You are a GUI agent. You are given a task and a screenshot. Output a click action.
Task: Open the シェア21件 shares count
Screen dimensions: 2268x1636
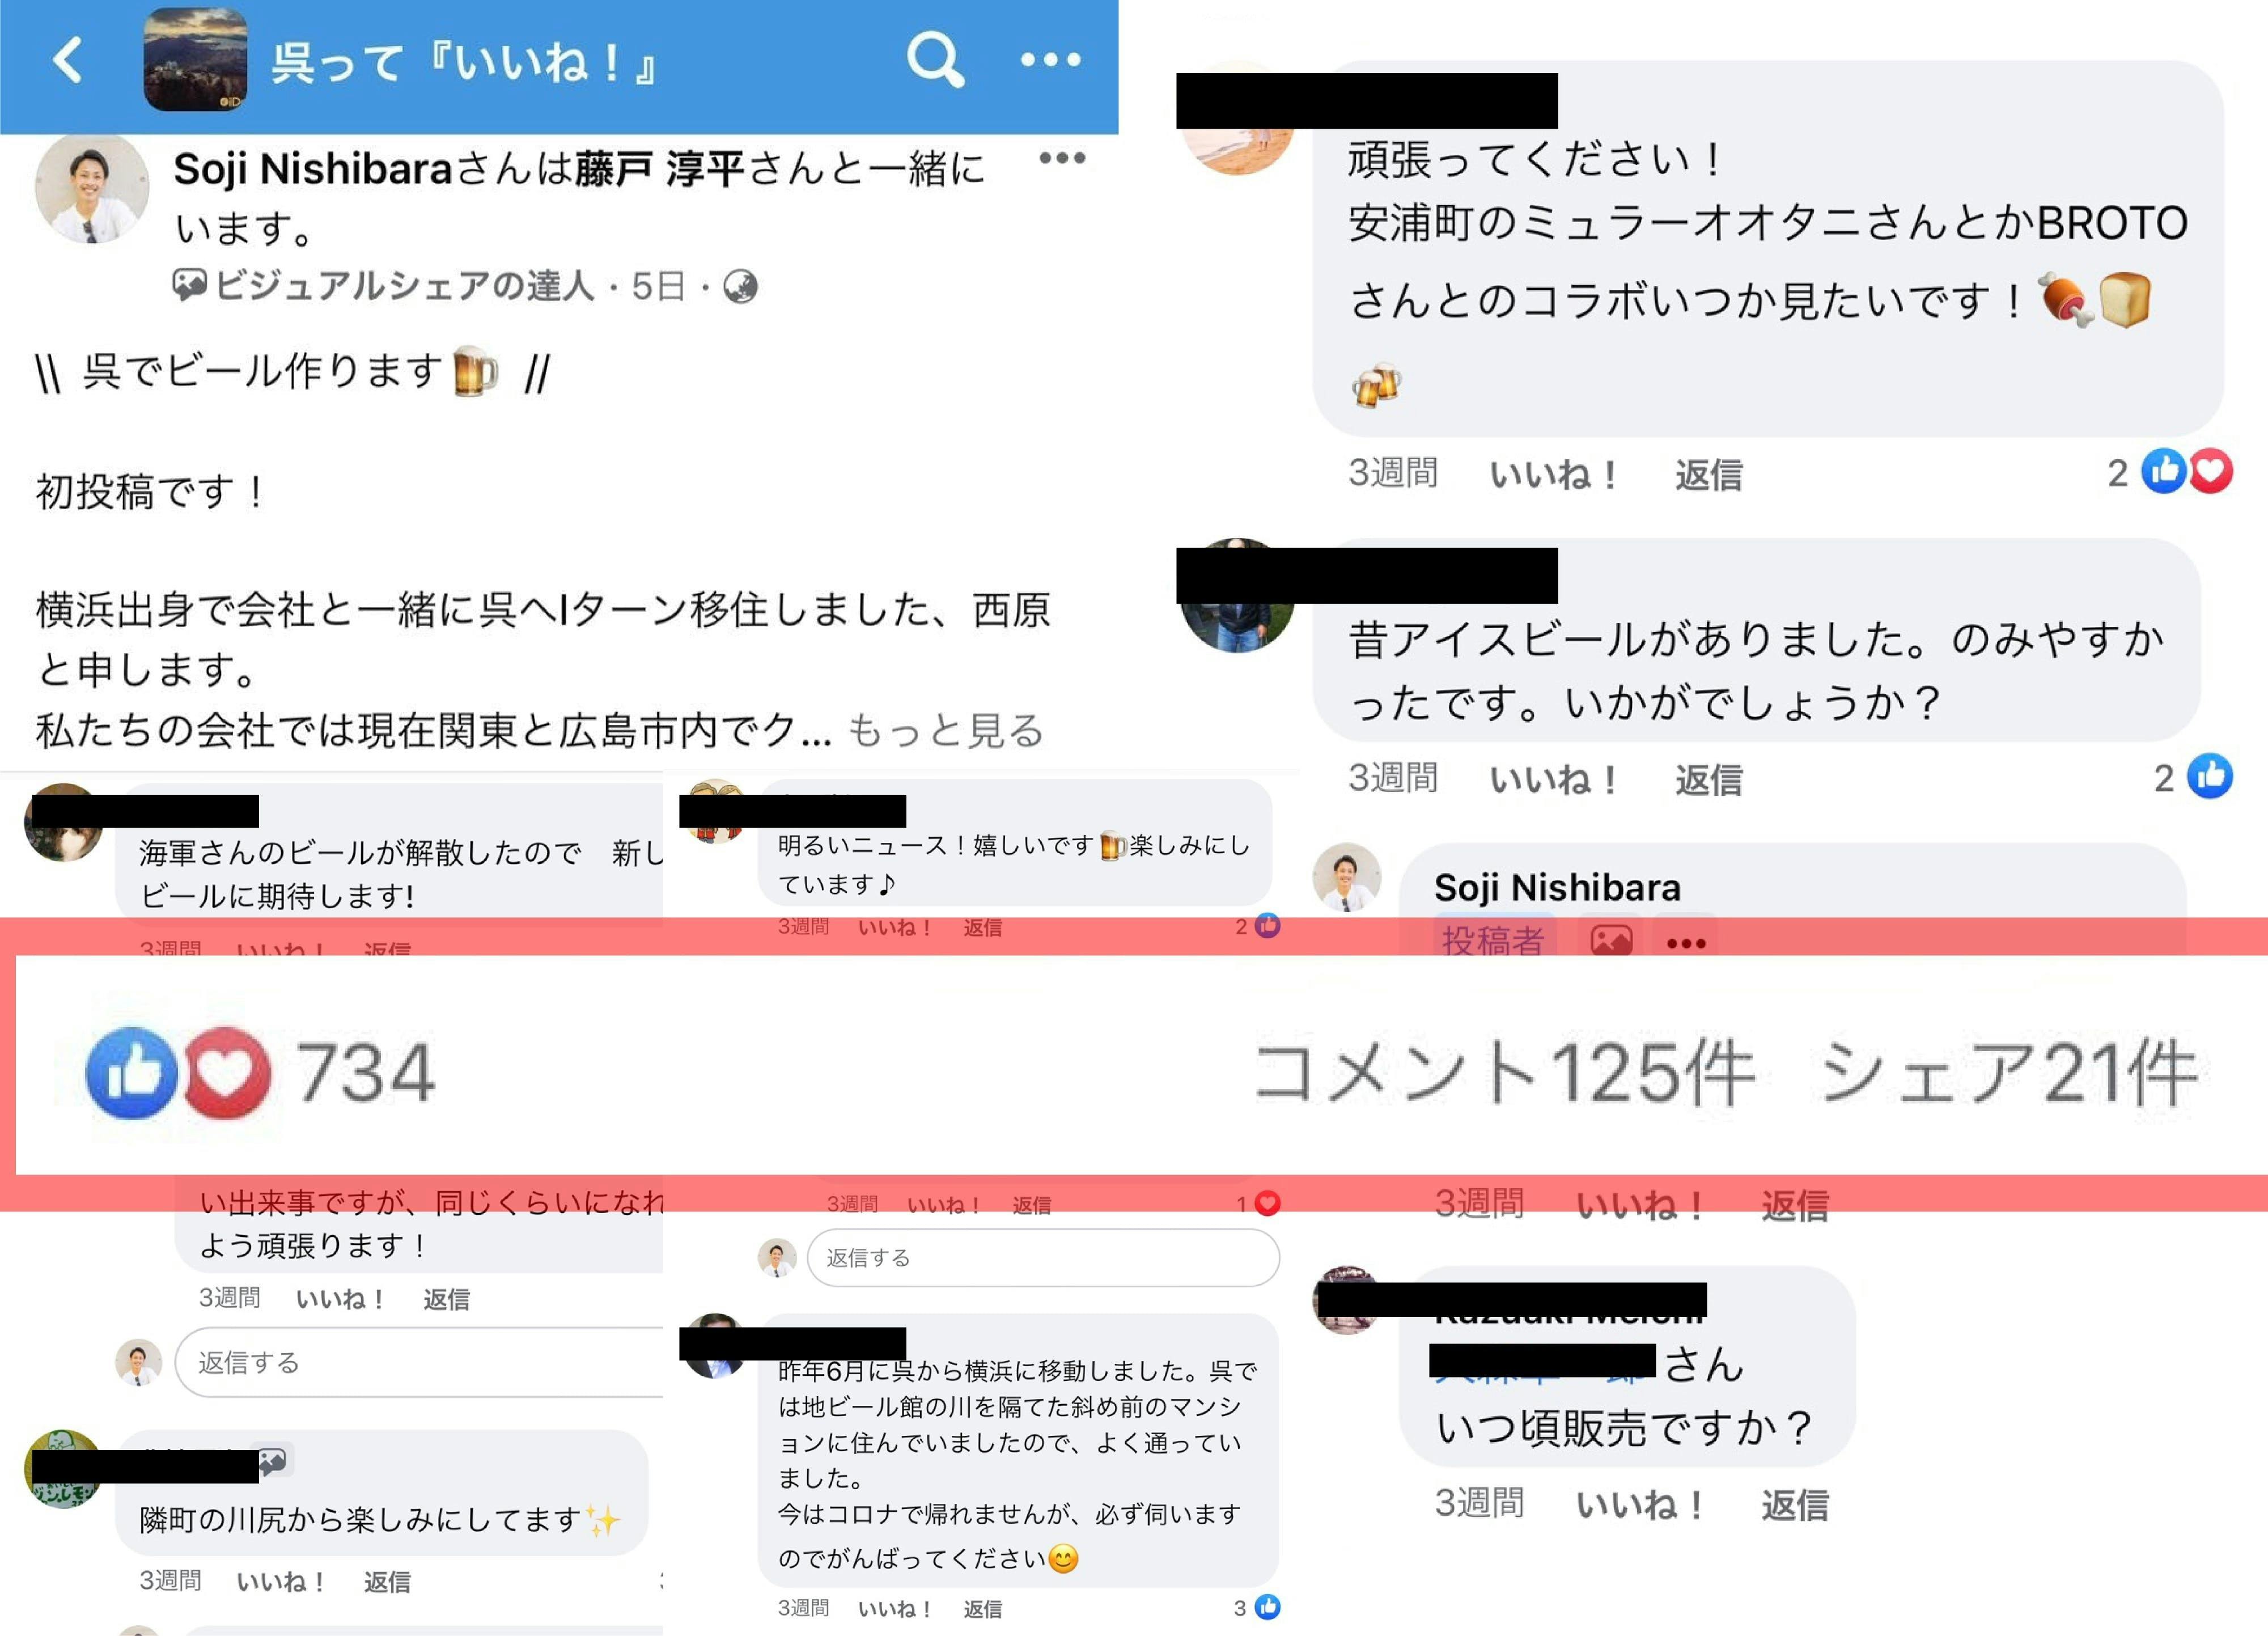(x=2008, y=1073)
